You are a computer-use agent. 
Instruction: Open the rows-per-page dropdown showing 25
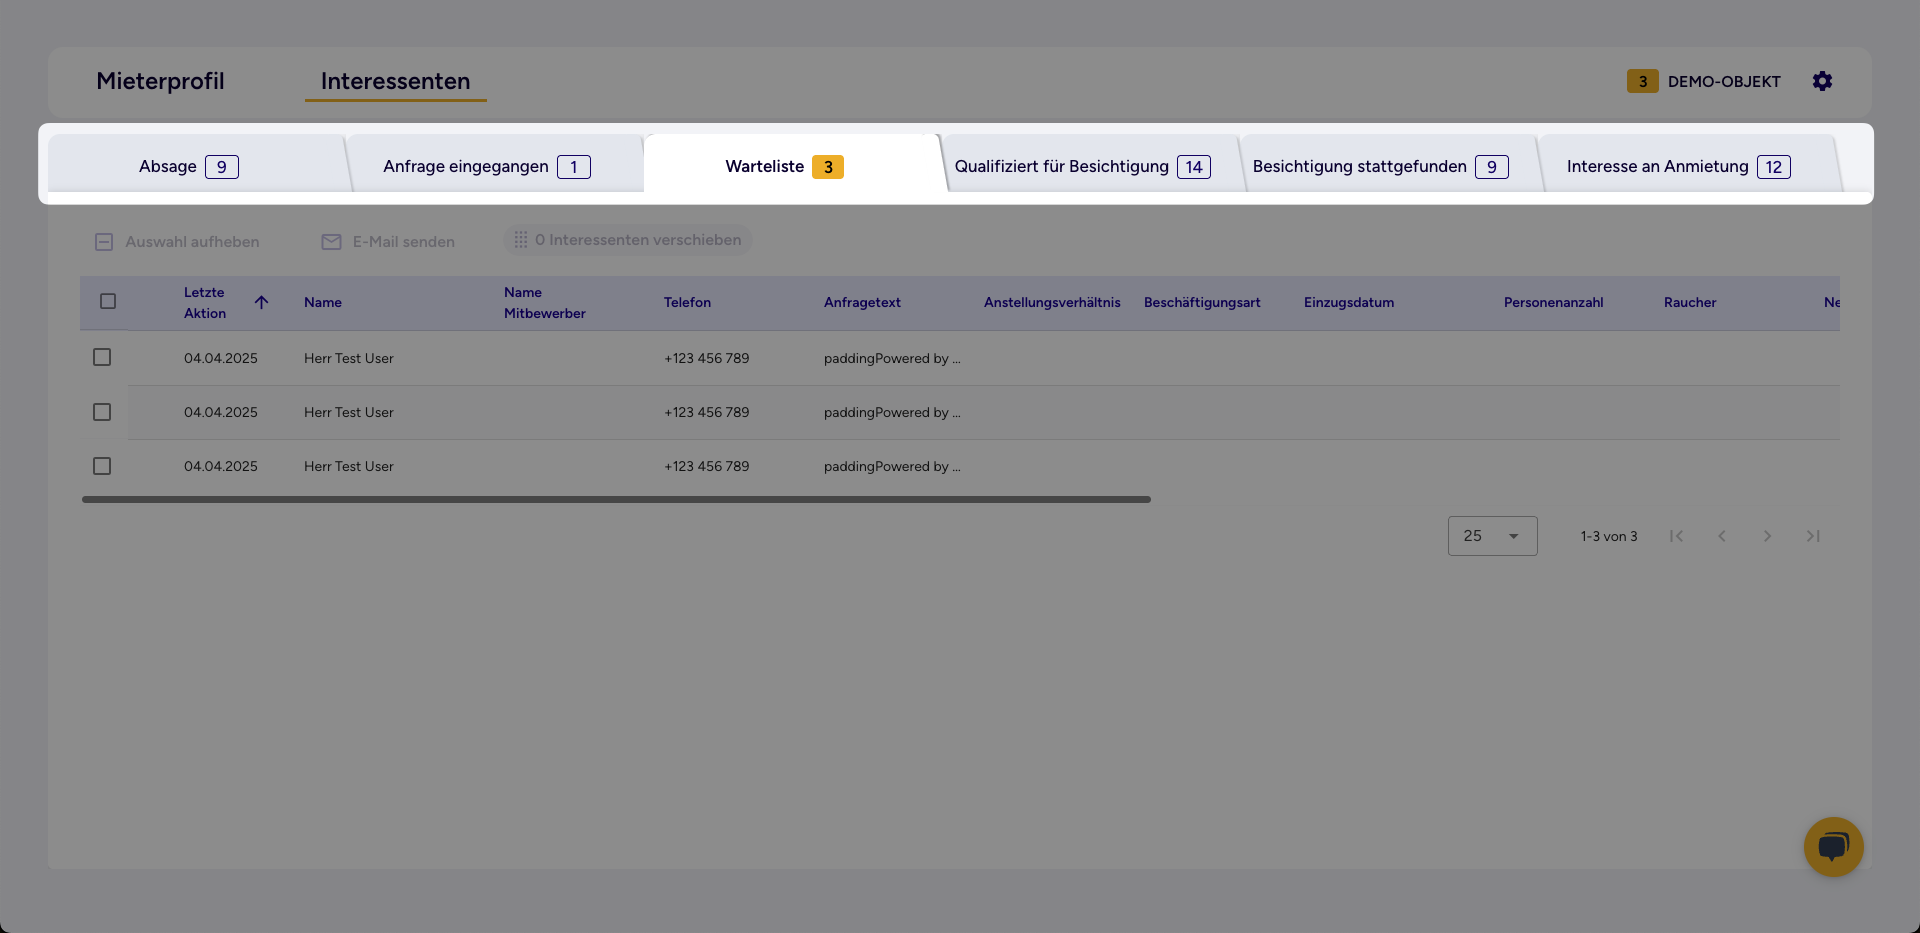pos(1492,536)
